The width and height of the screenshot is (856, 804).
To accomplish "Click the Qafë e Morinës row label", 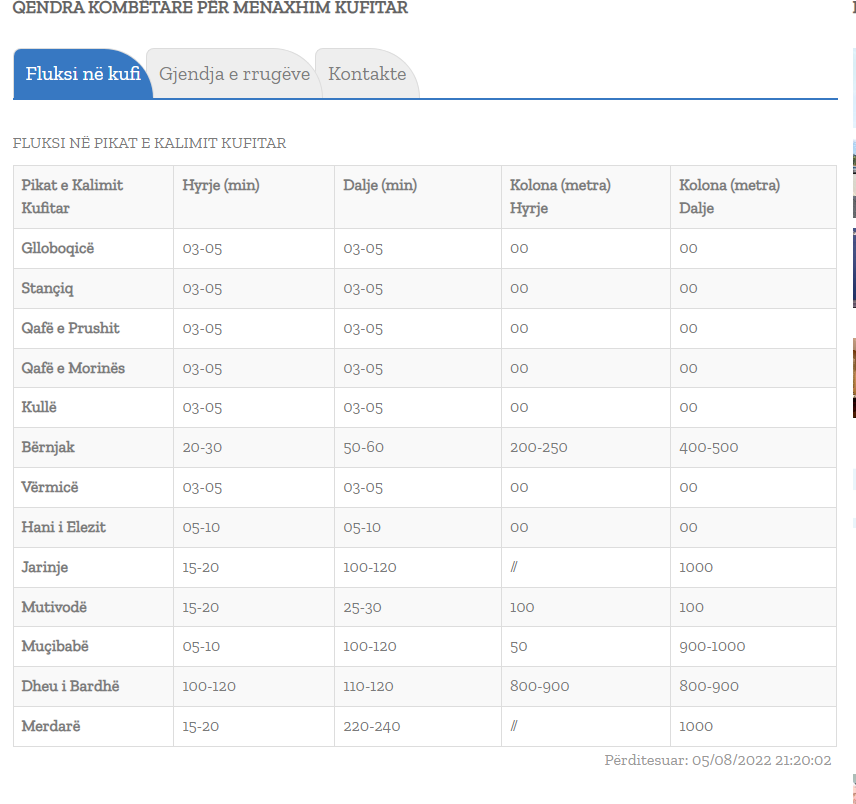I will tap(73, 368).
